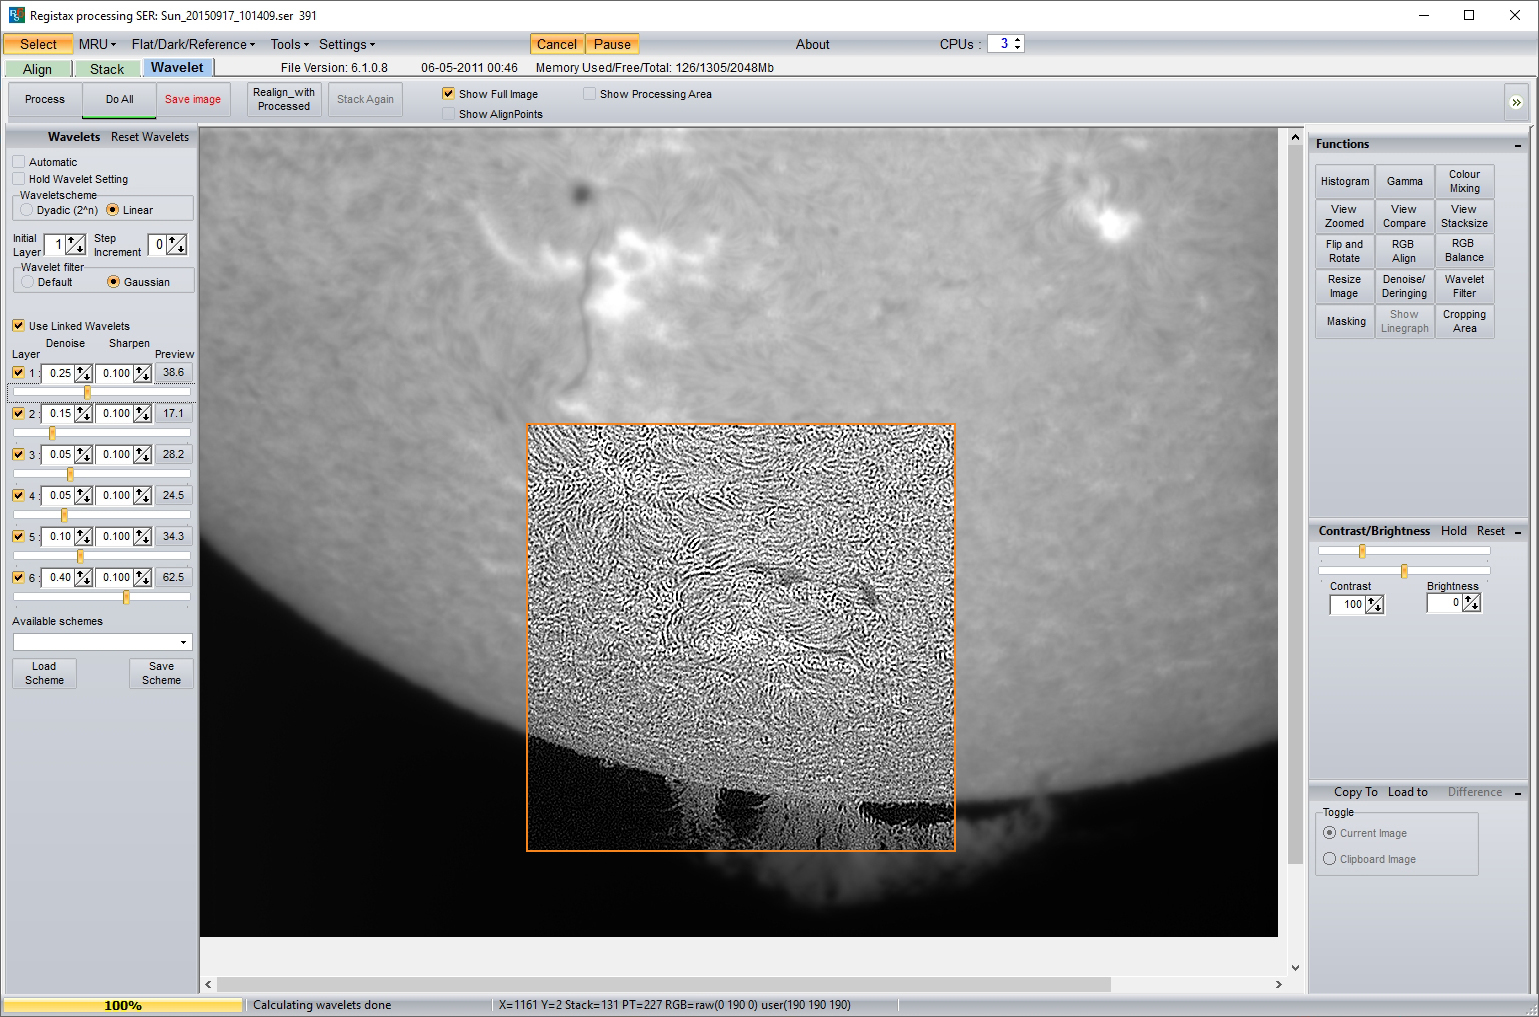Click the Pause button
Image resolution: width=1539 pixels, height=1017 pixels.
612,44
